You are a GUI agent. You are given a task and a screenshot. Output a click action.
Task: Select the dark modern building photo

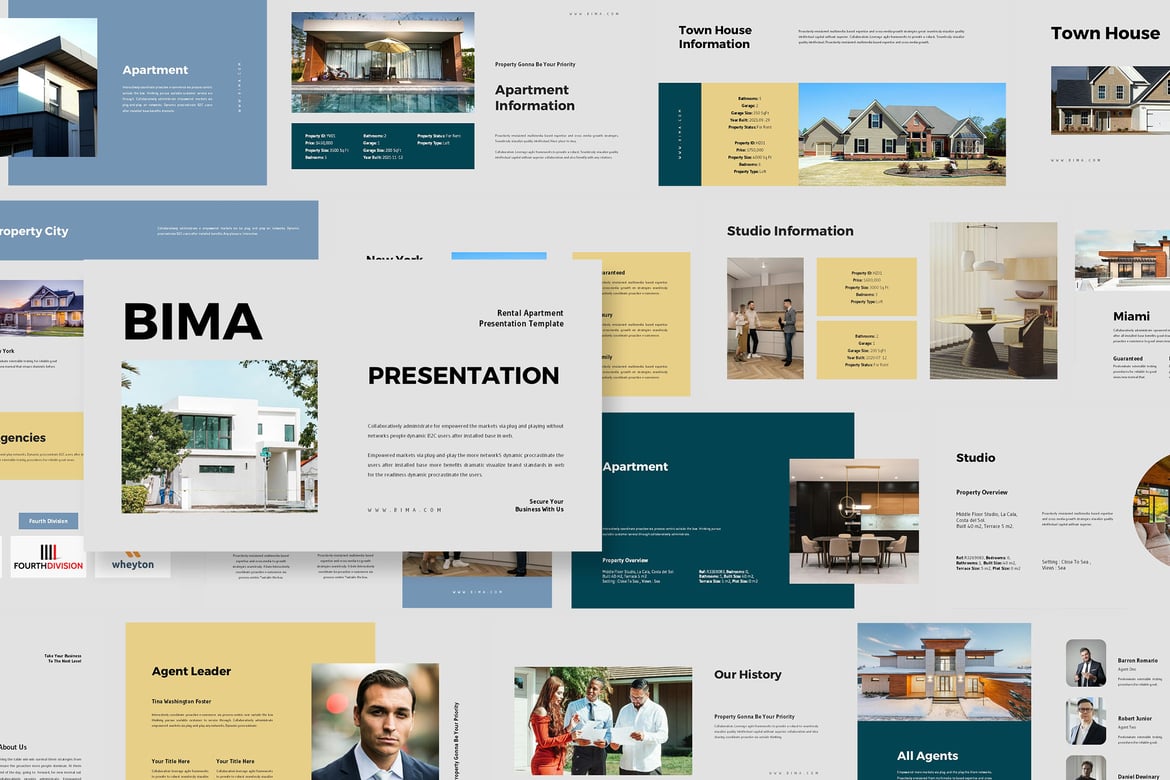click(x=49, y=87)
